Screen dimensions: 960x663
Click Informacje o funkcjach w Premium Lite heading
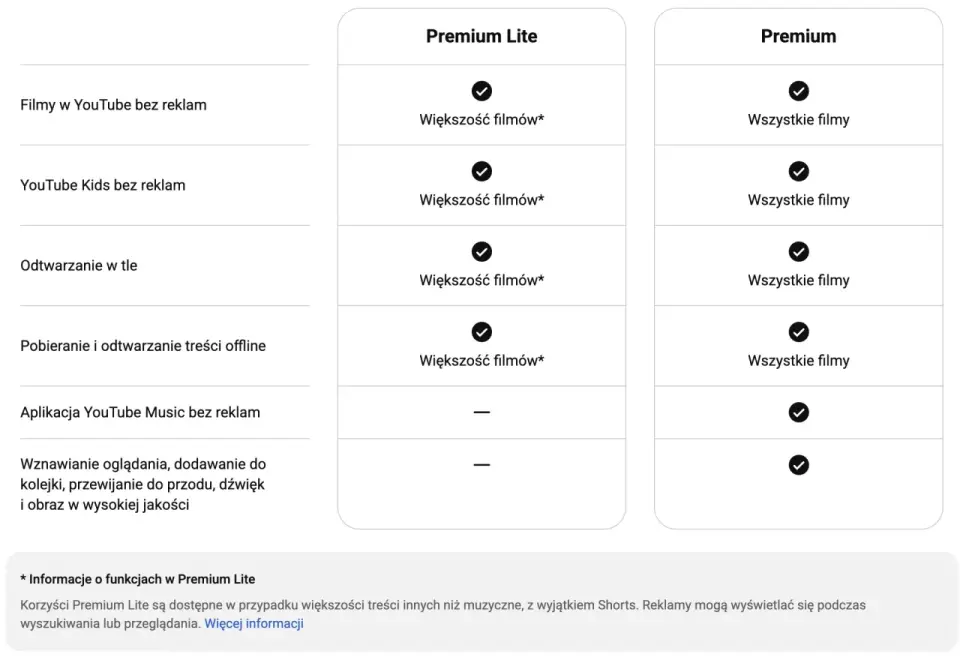(x=138, y=579)
